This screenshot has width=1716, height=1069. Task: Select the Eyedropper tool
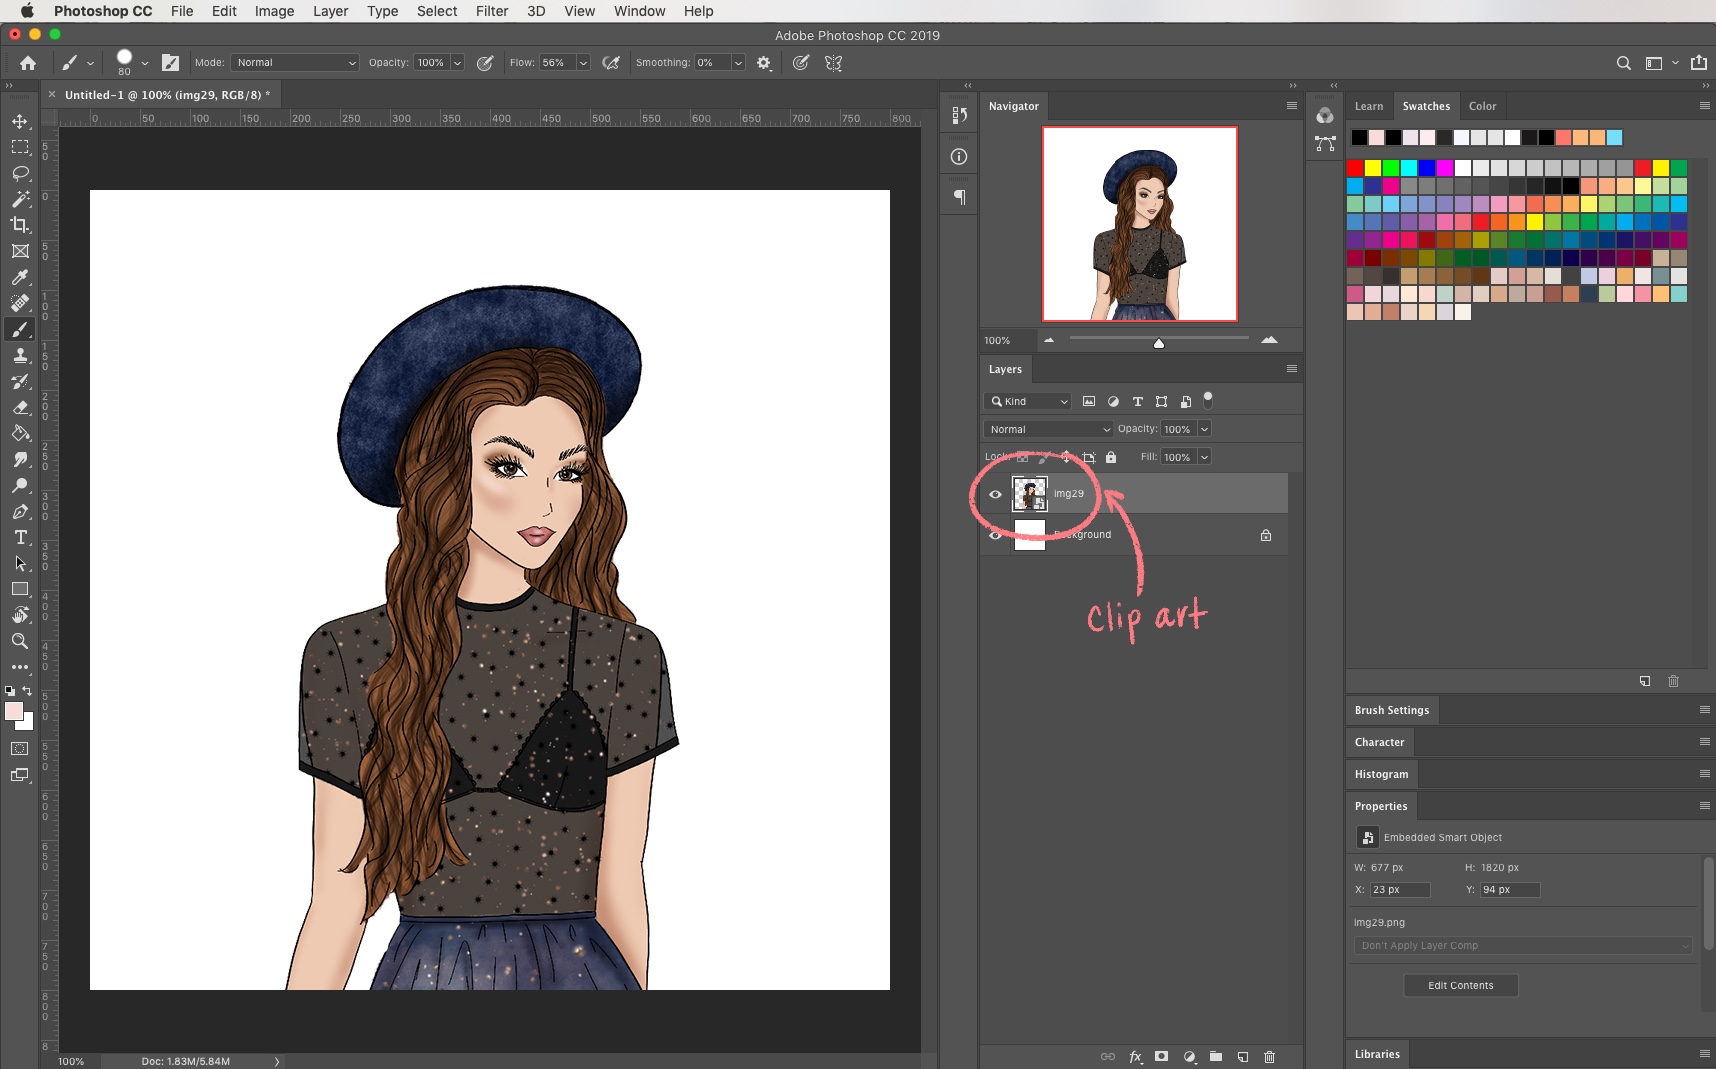pyautogui.click(x=20, y=277)
